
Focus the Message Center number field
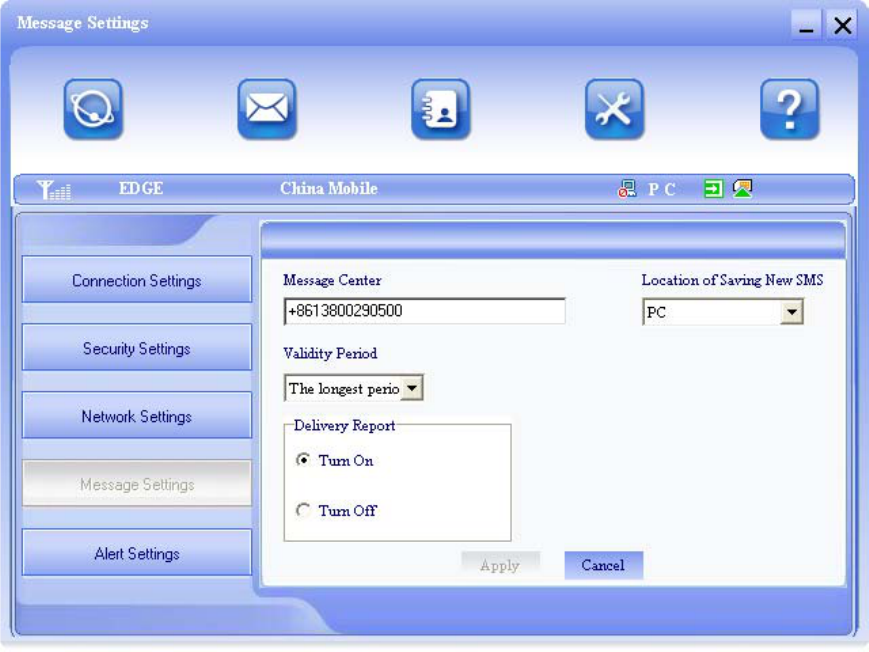(x=425, y=311)
